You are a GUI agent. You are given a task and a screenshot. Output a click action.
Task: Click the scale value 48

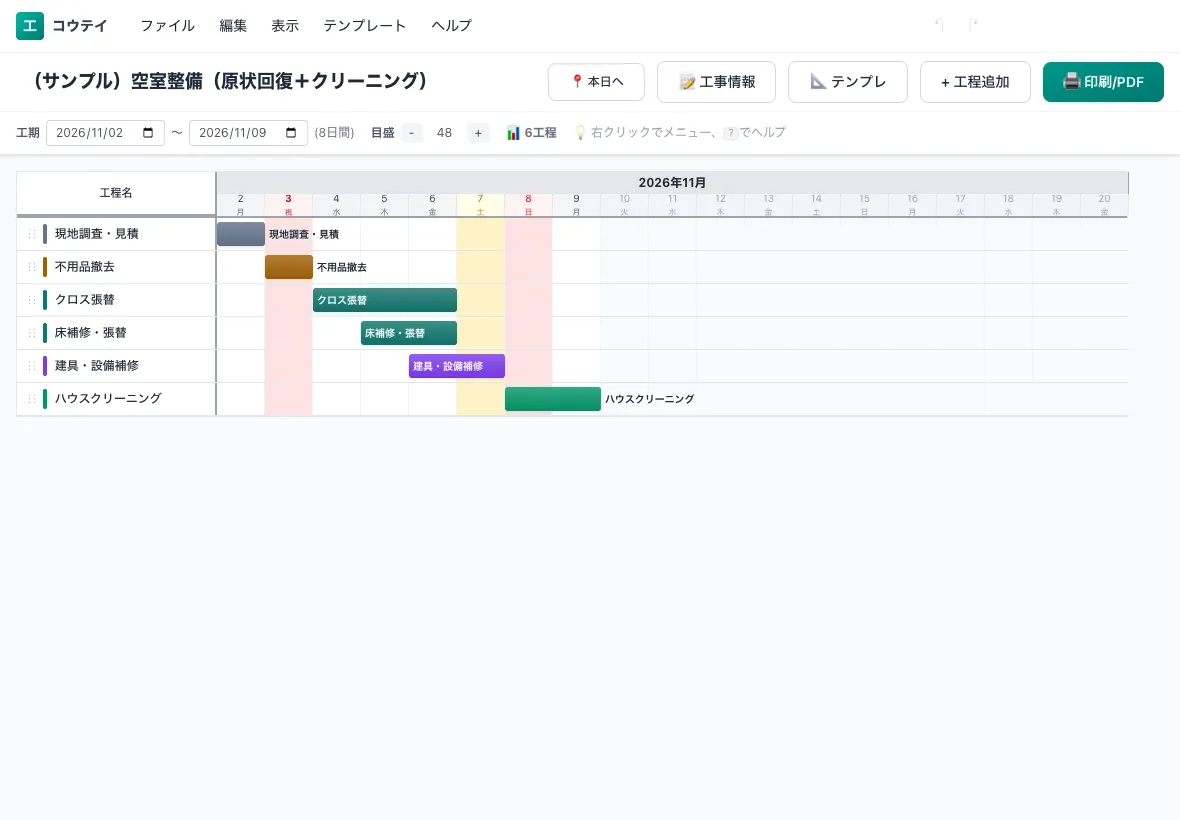[x=444, y=133]
